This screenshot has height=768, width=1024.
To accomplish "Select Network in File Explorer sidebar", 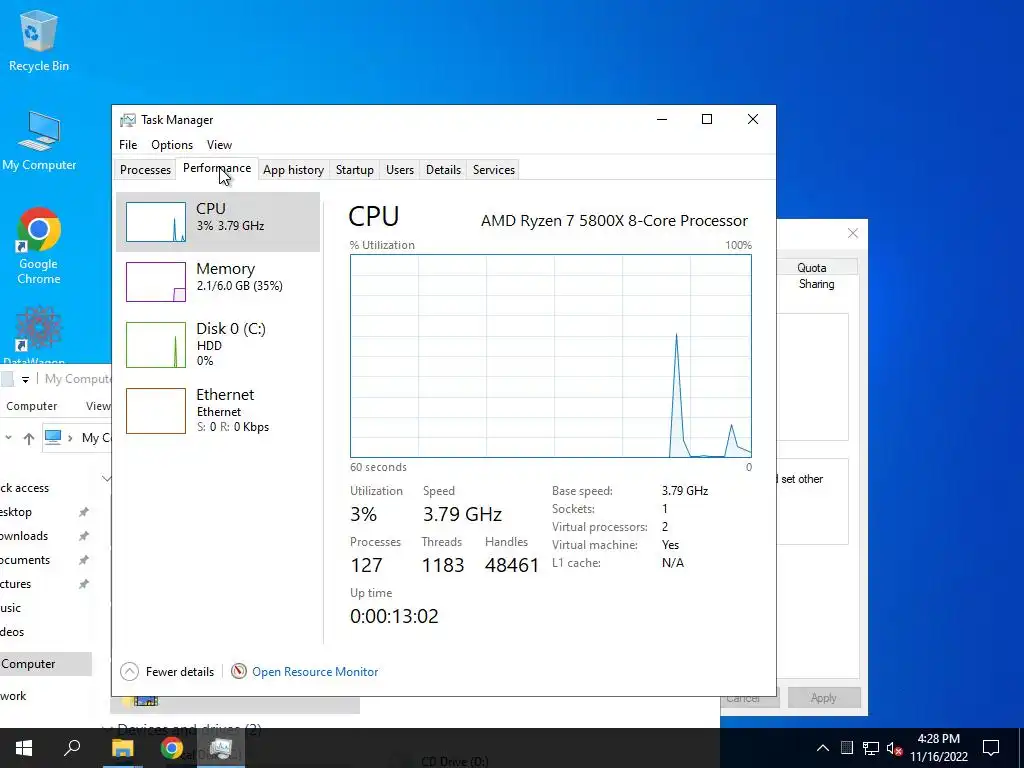I will (13, 696).
